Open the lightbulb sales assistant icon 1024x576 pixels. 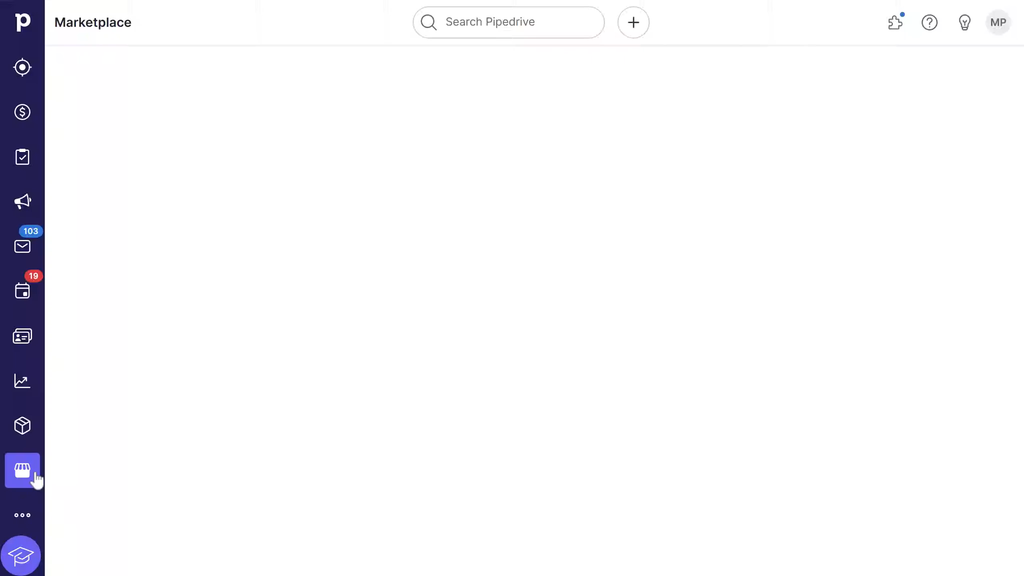[x=965, y=22]
